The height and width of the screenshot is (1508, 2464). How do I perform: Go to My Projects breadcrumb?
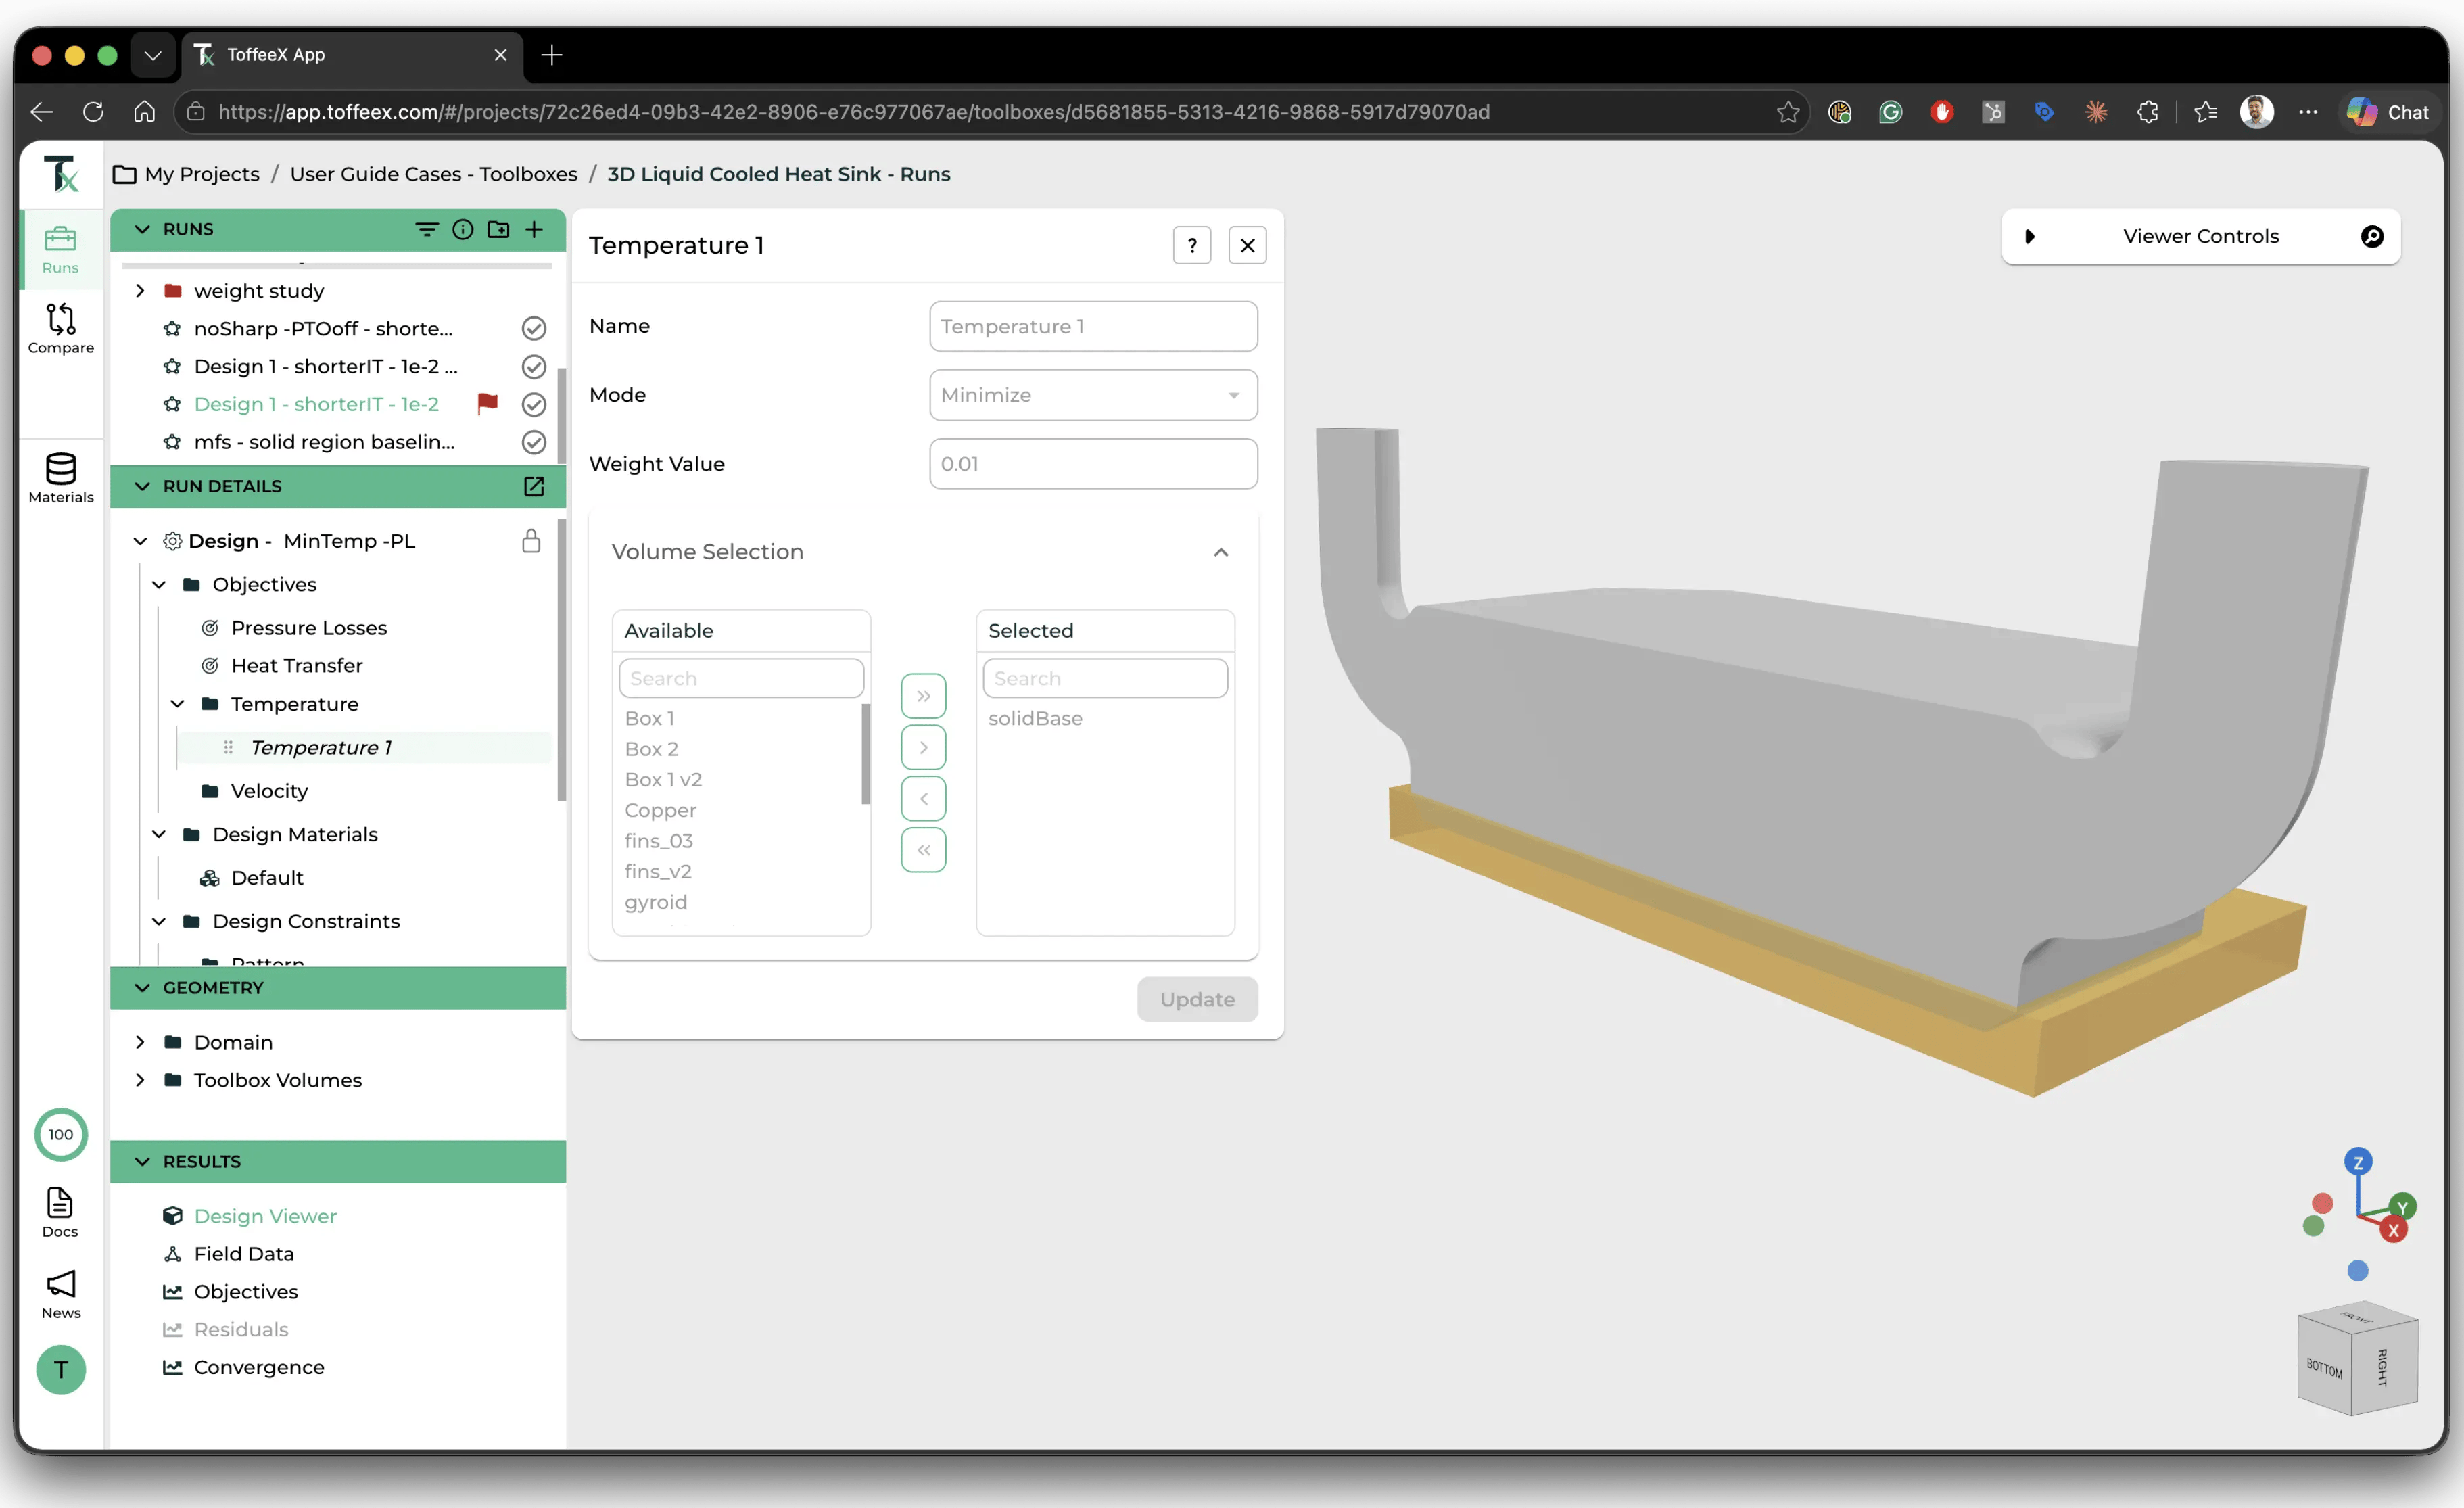tap(202, 174)
